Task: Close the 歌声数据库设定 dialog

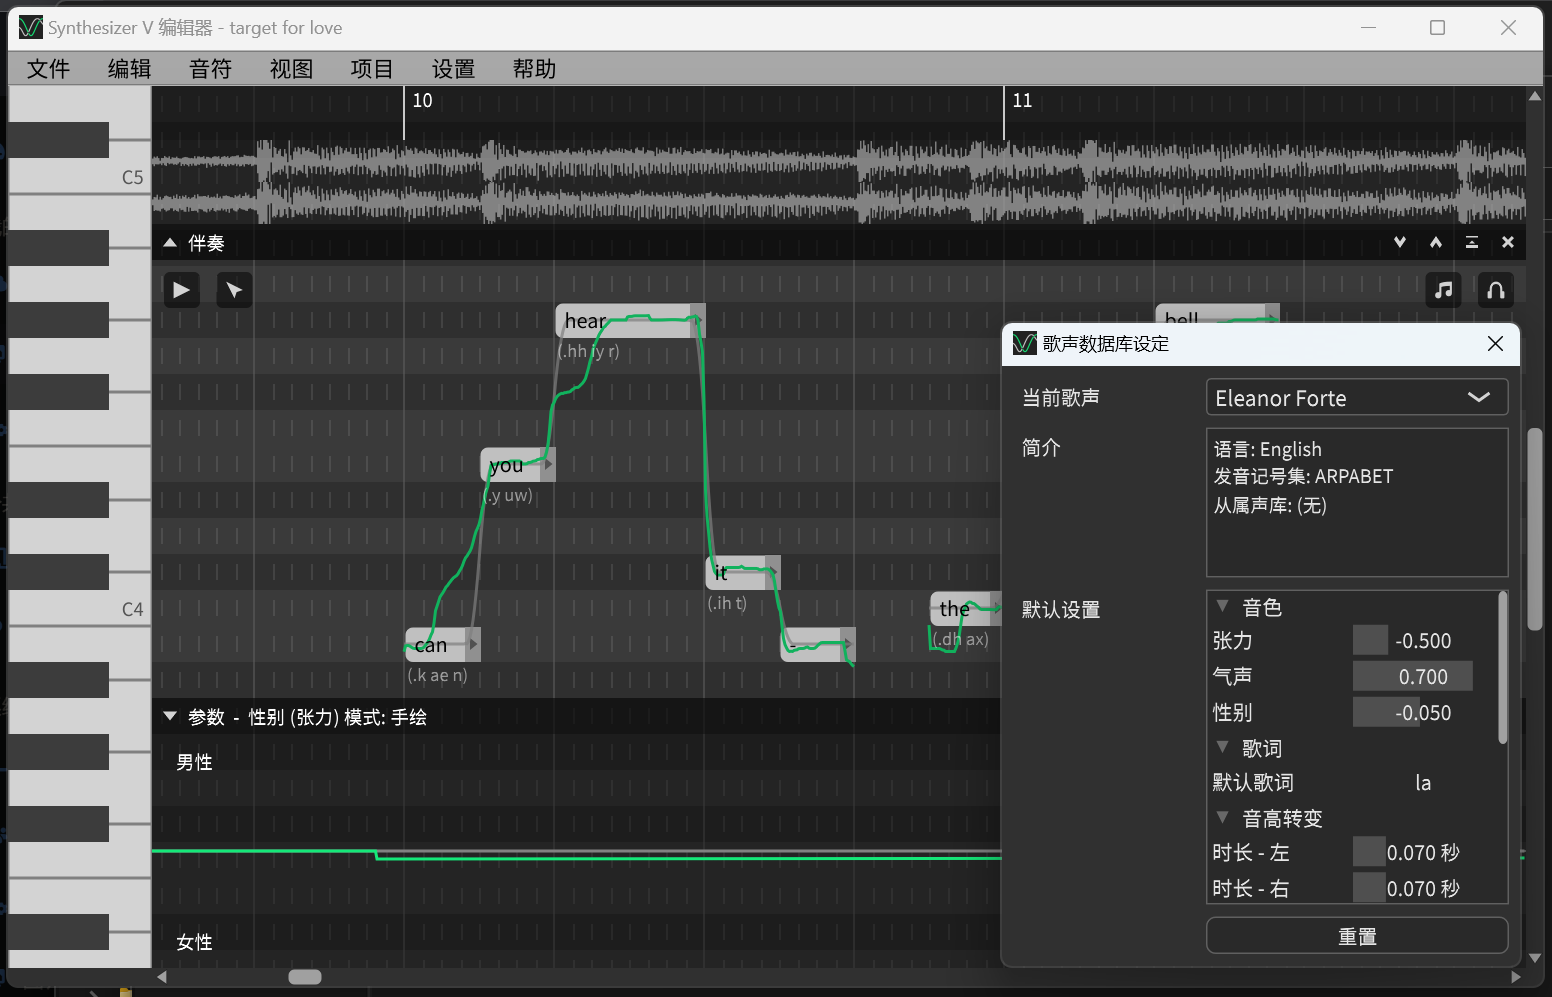Action: point(1495,344)
